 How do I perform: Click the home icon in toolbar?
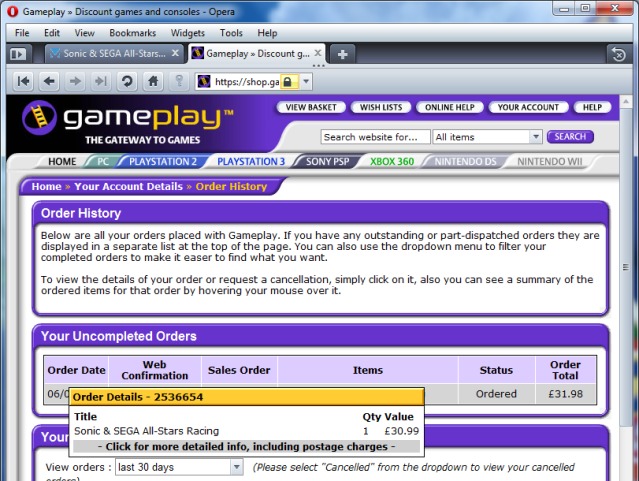(153, 81)
